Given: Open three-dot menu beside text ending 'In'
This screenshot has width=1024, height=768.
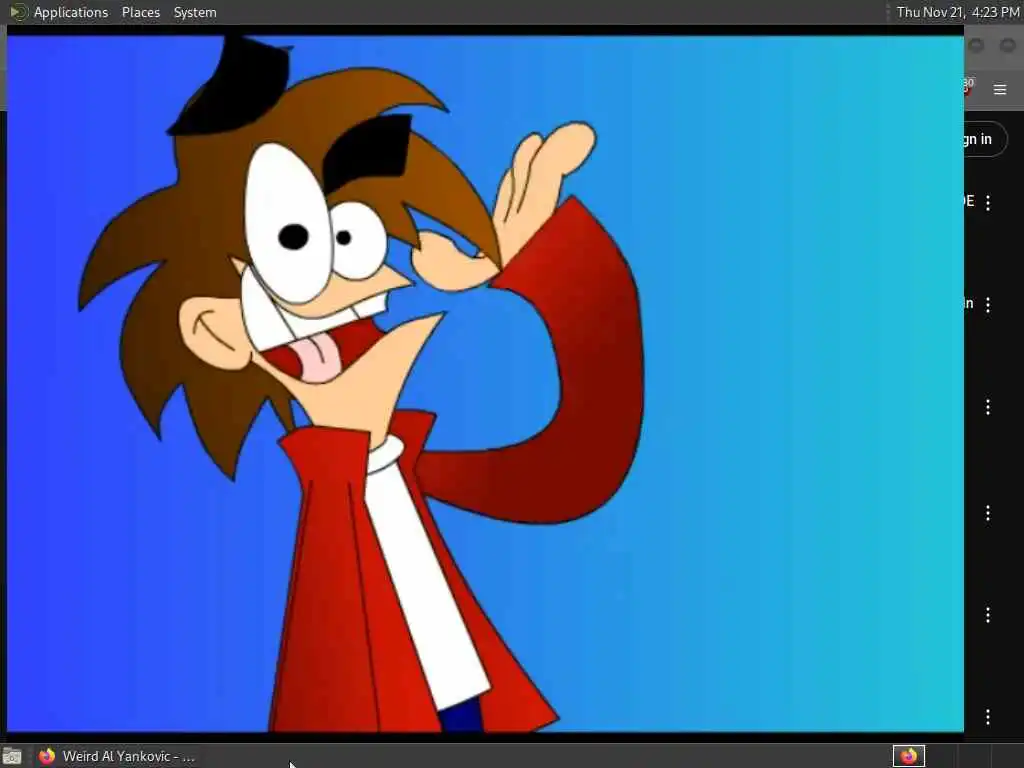Looking at the screenshot, I should coord(988,304).
